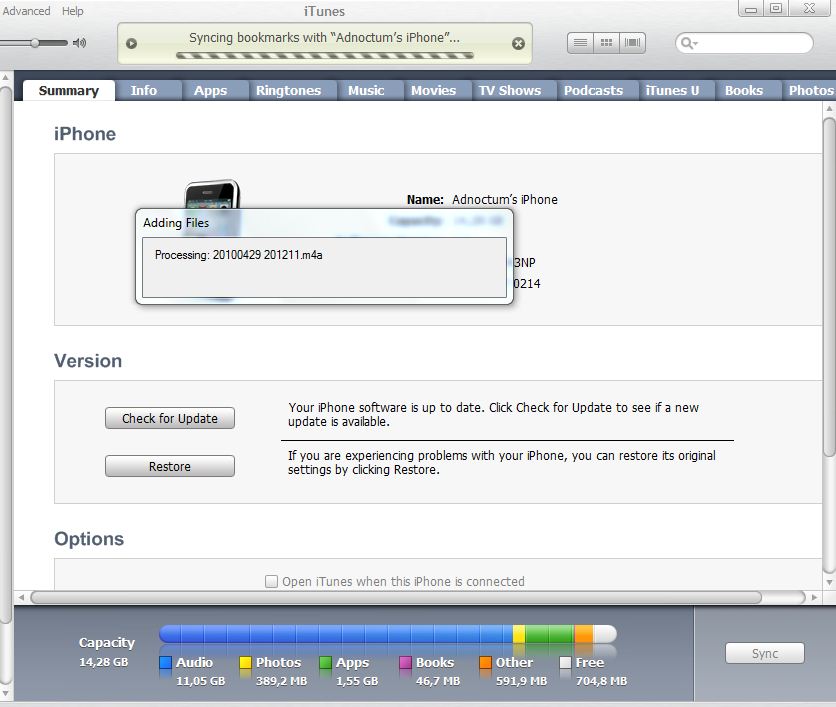
Task: Open the search magnifier dropdown
Action: 689,43
